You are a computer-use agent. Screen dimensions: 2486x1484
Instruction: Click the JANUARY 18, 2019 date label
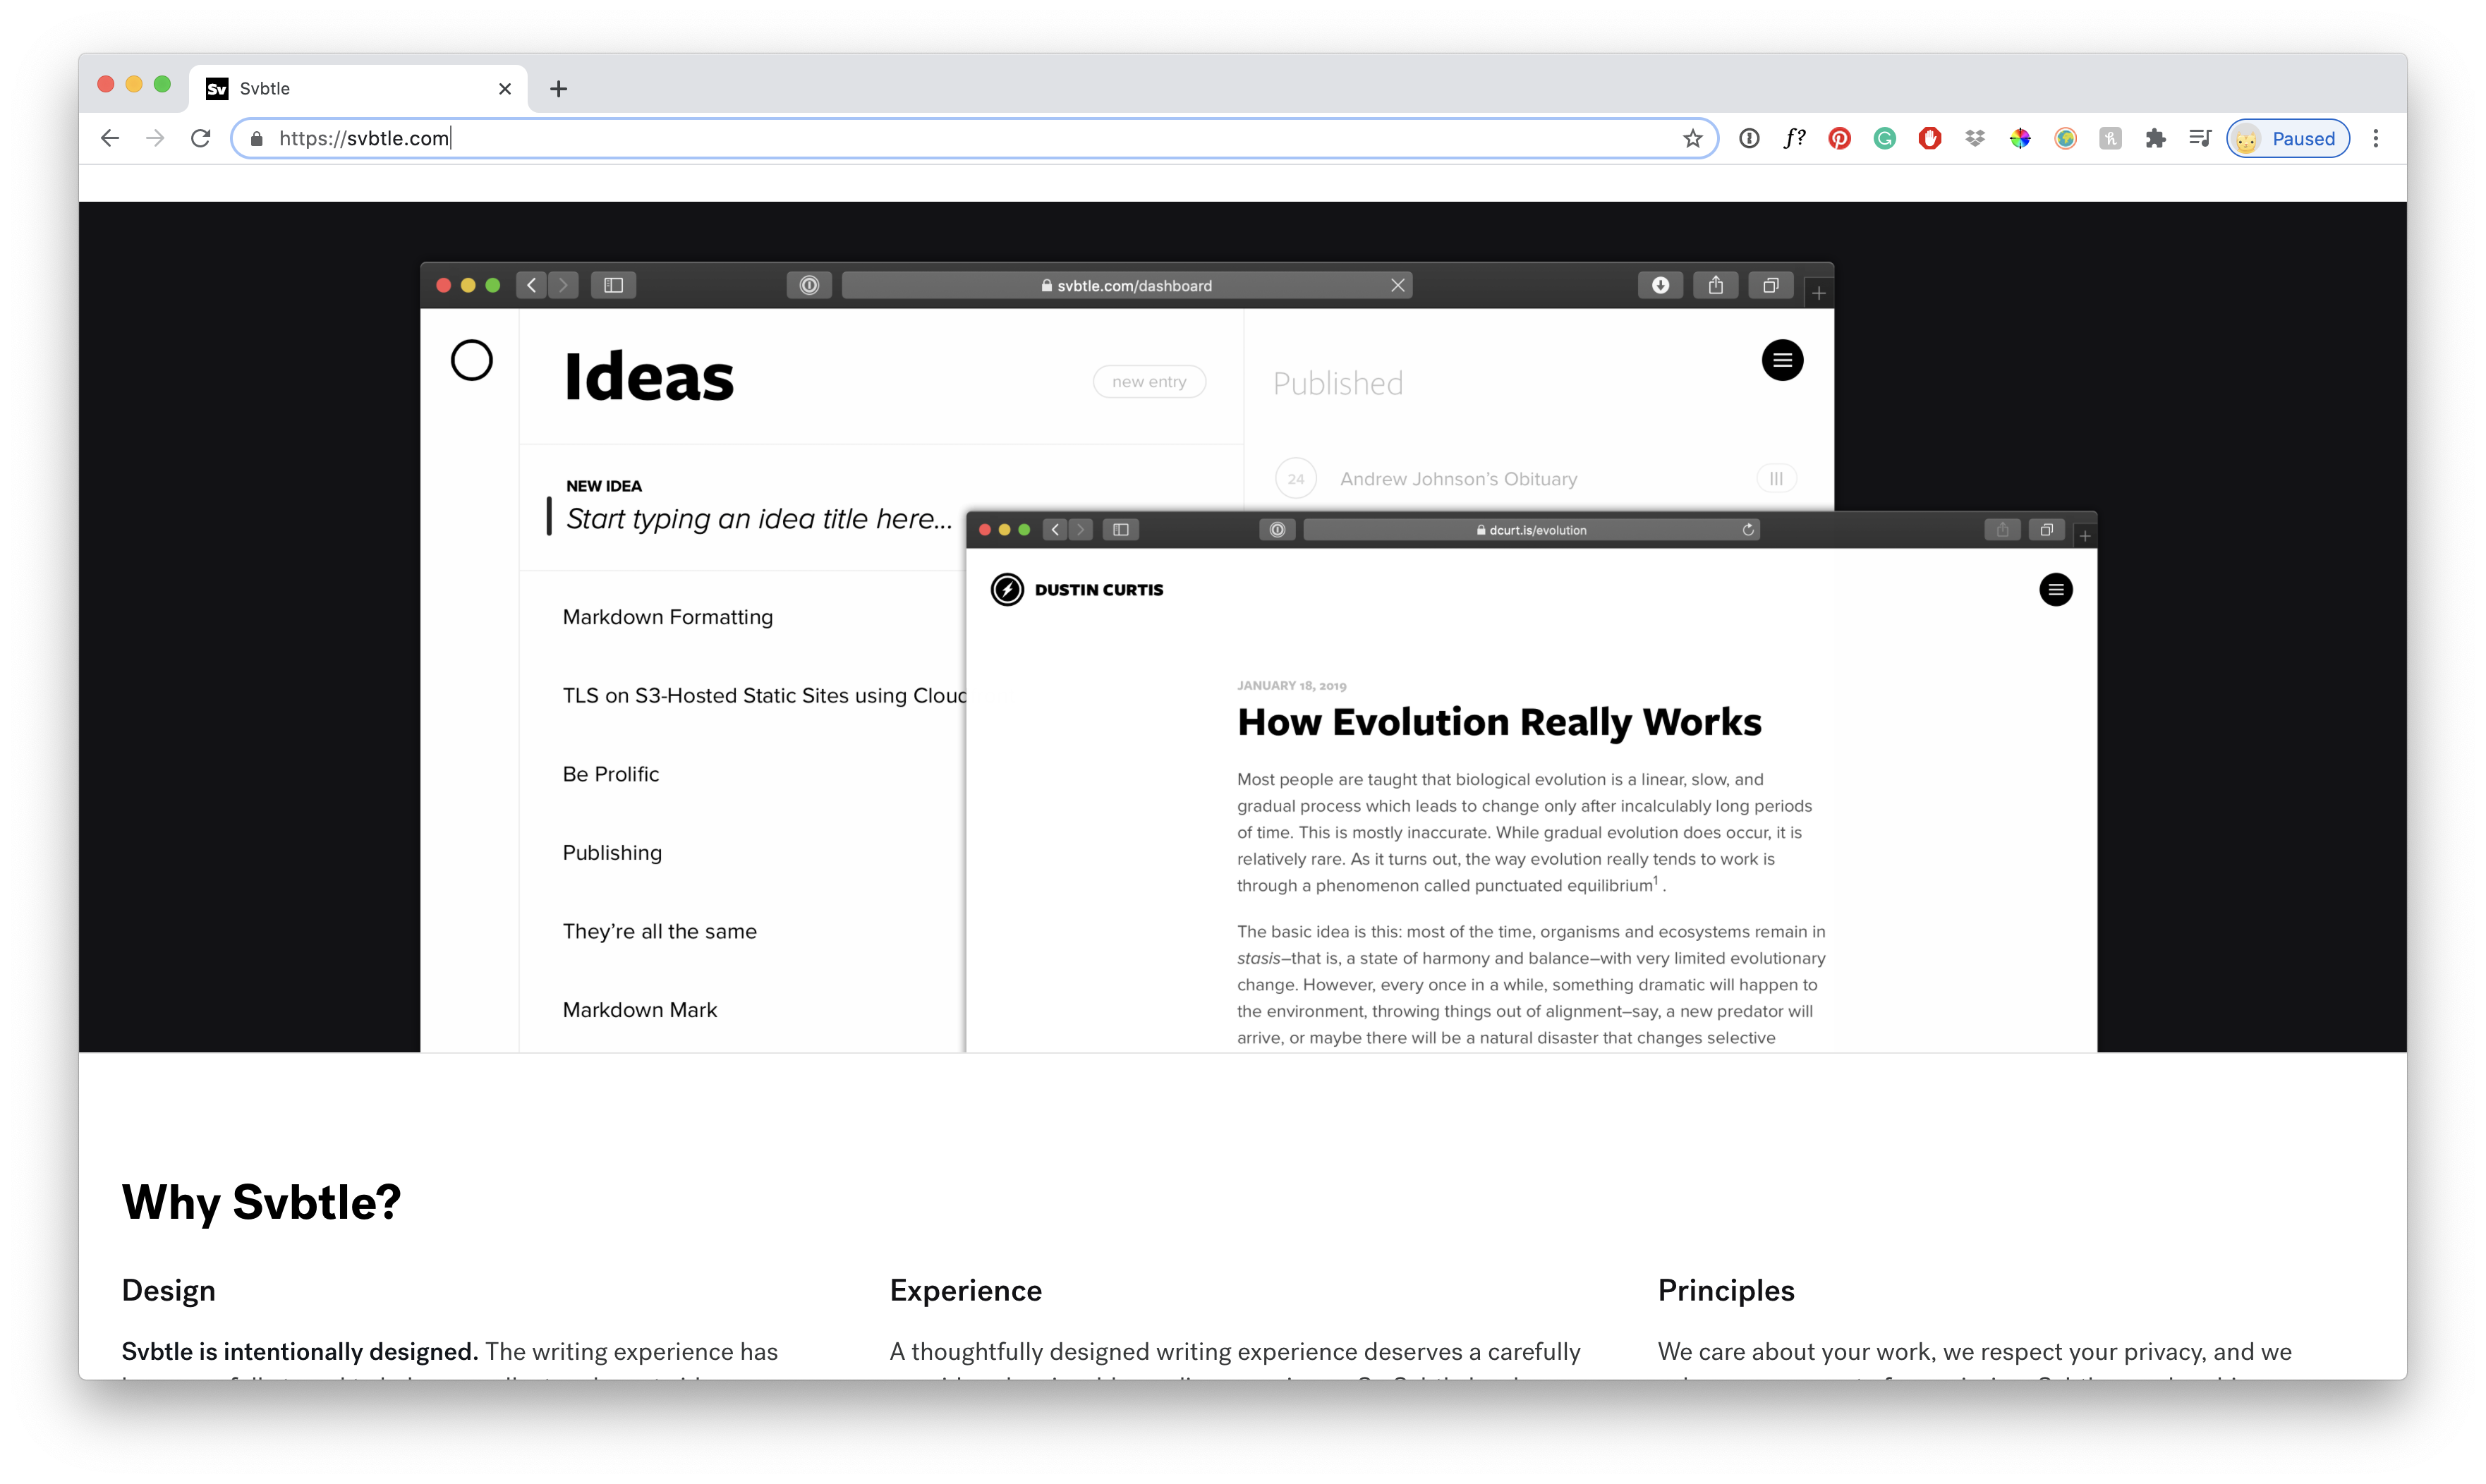coord(1291,686)
